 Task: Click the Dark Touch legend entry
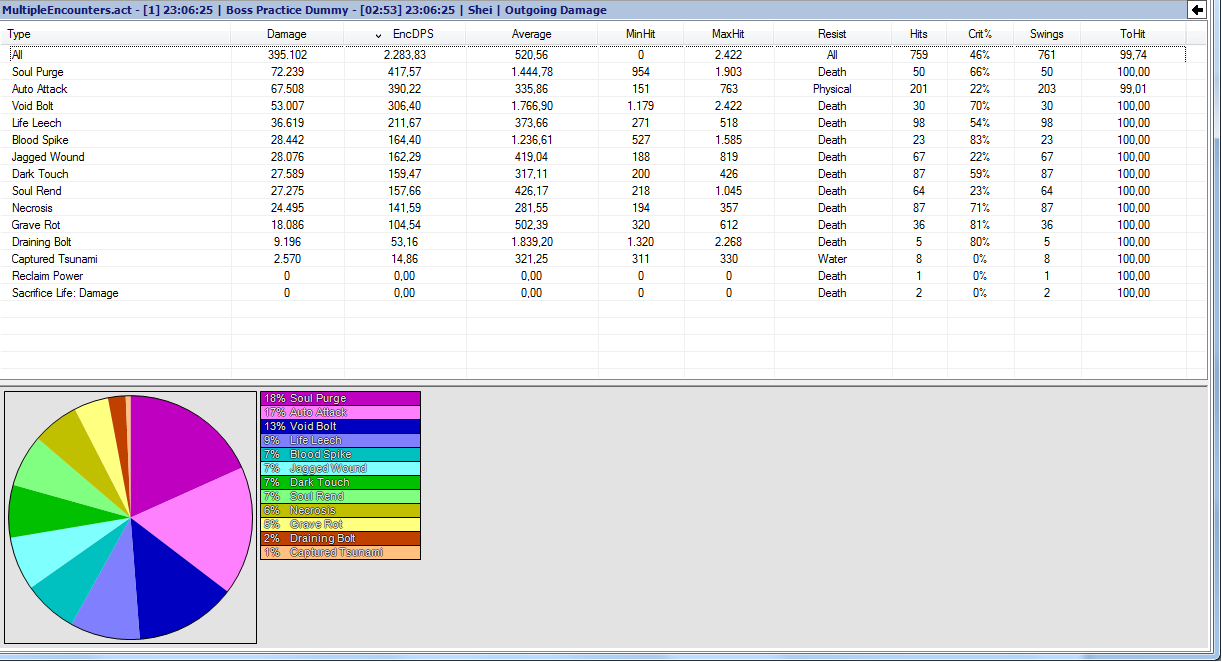(x=341, y=482)
